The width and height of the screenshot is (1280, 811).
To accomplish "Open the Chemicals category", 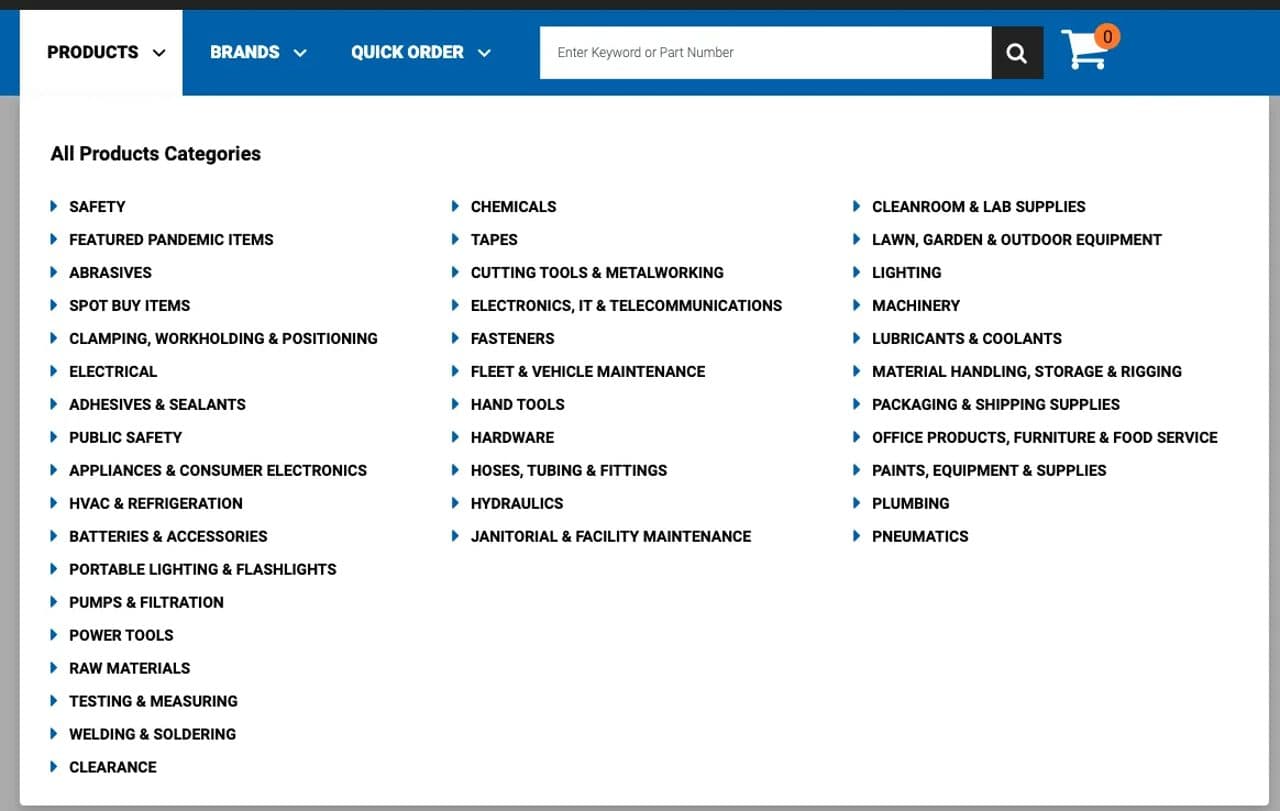I will pos(513,207).
